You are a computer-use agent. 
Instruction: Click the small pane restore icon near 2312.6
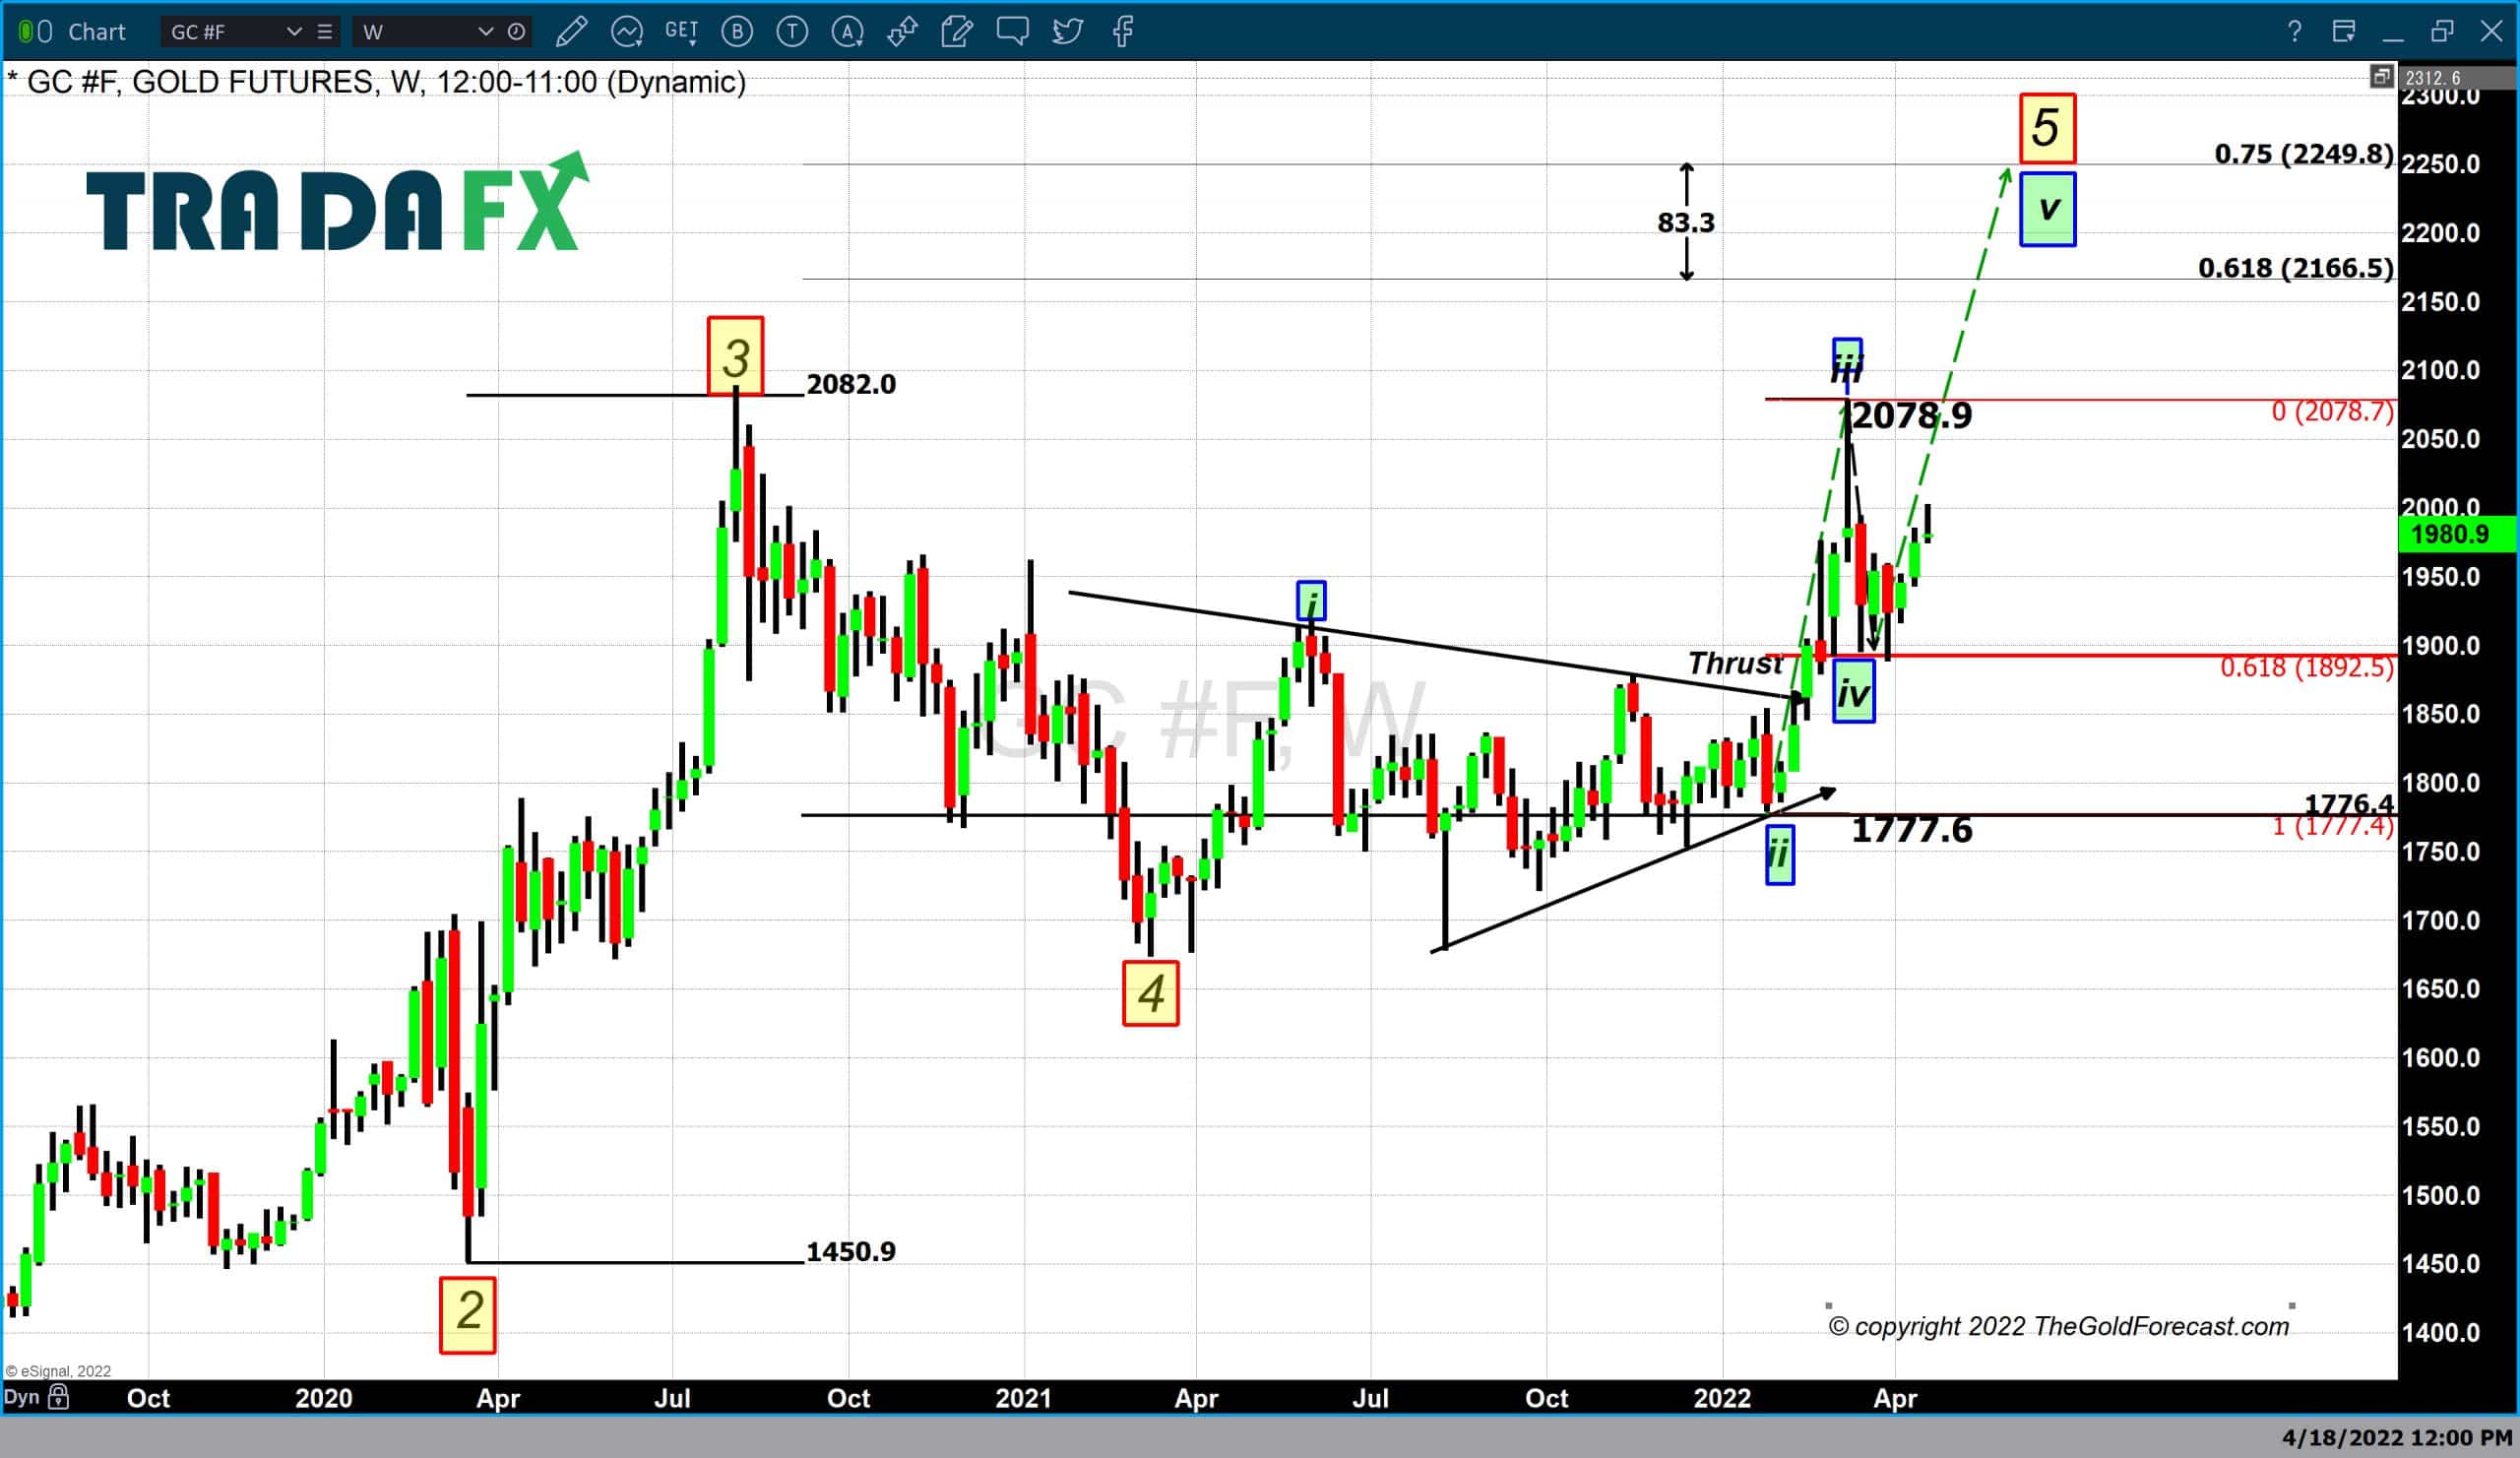2381,76
